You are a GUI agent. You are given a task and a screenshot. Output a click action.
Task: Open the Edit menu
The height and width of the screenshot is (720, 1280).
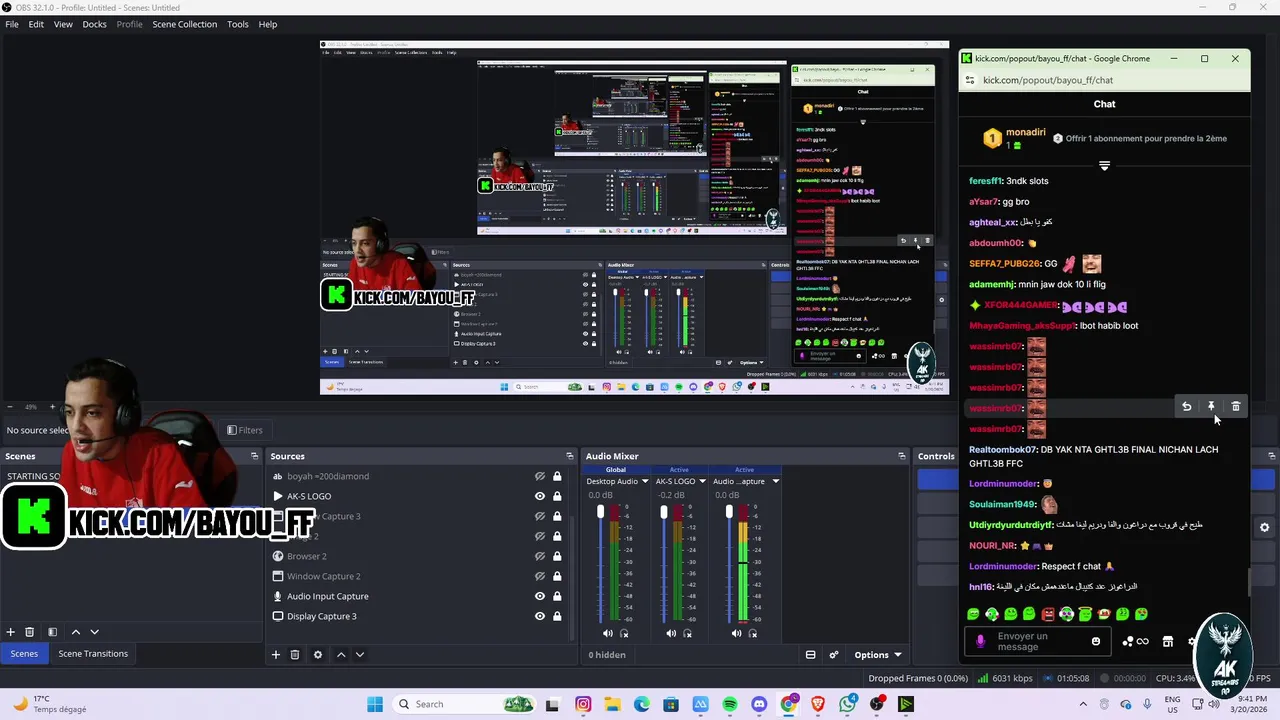coord(36,24)
